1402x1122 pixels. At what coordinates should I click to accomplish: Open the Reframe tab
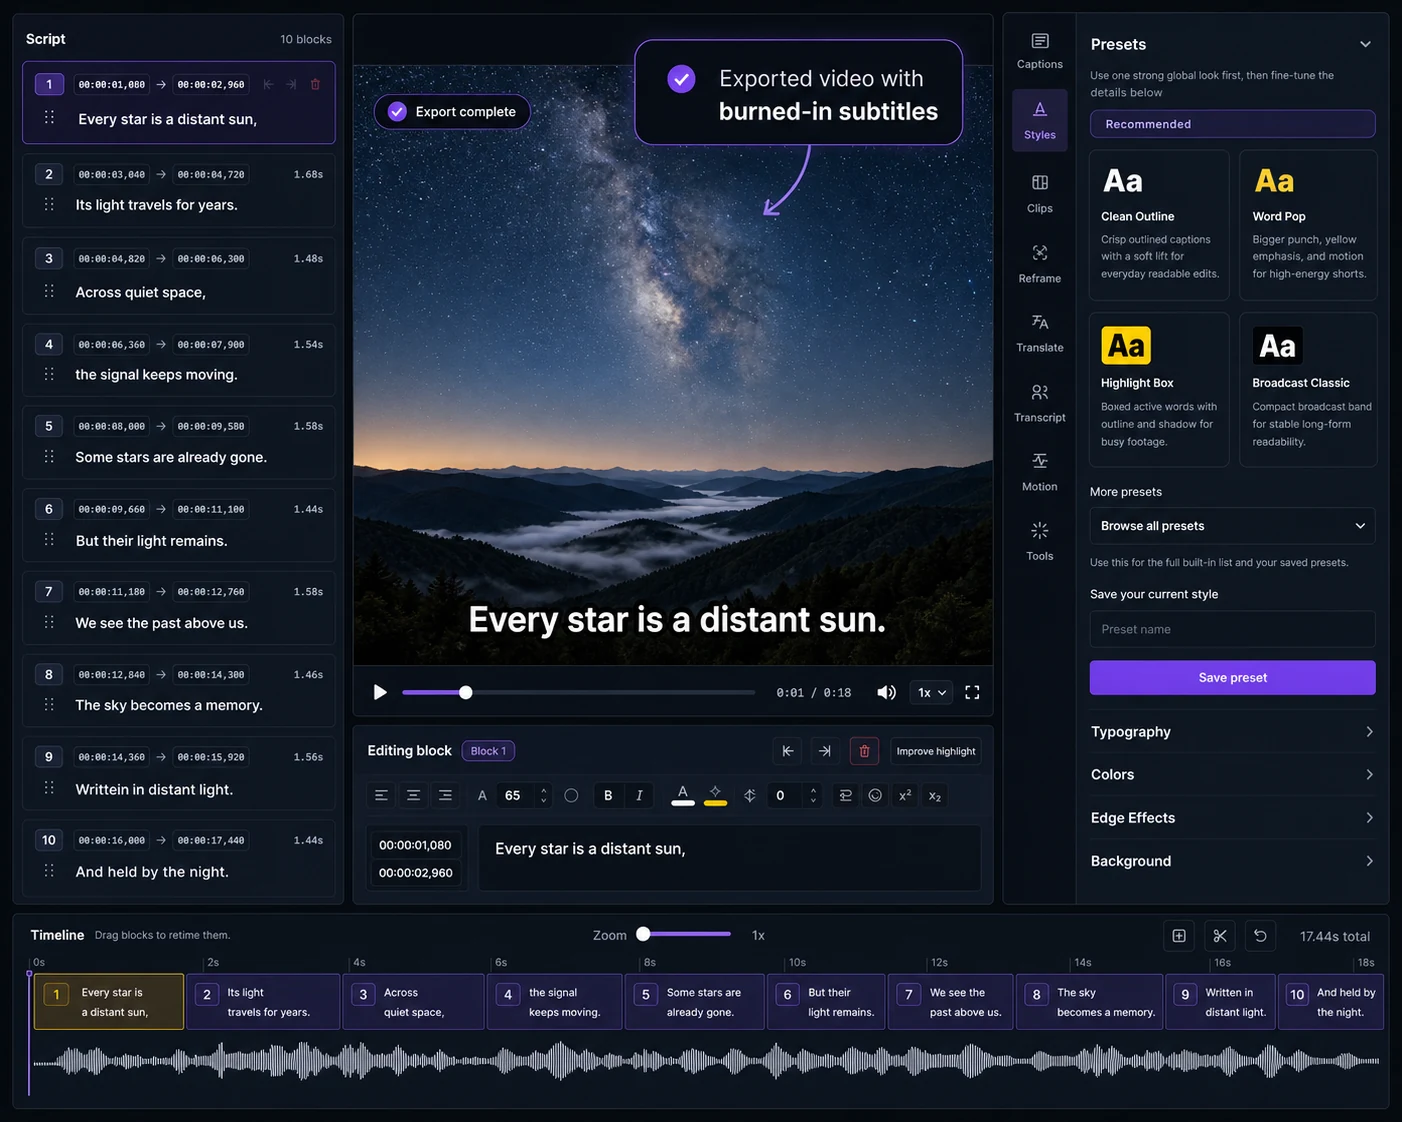click(1040, 263)
